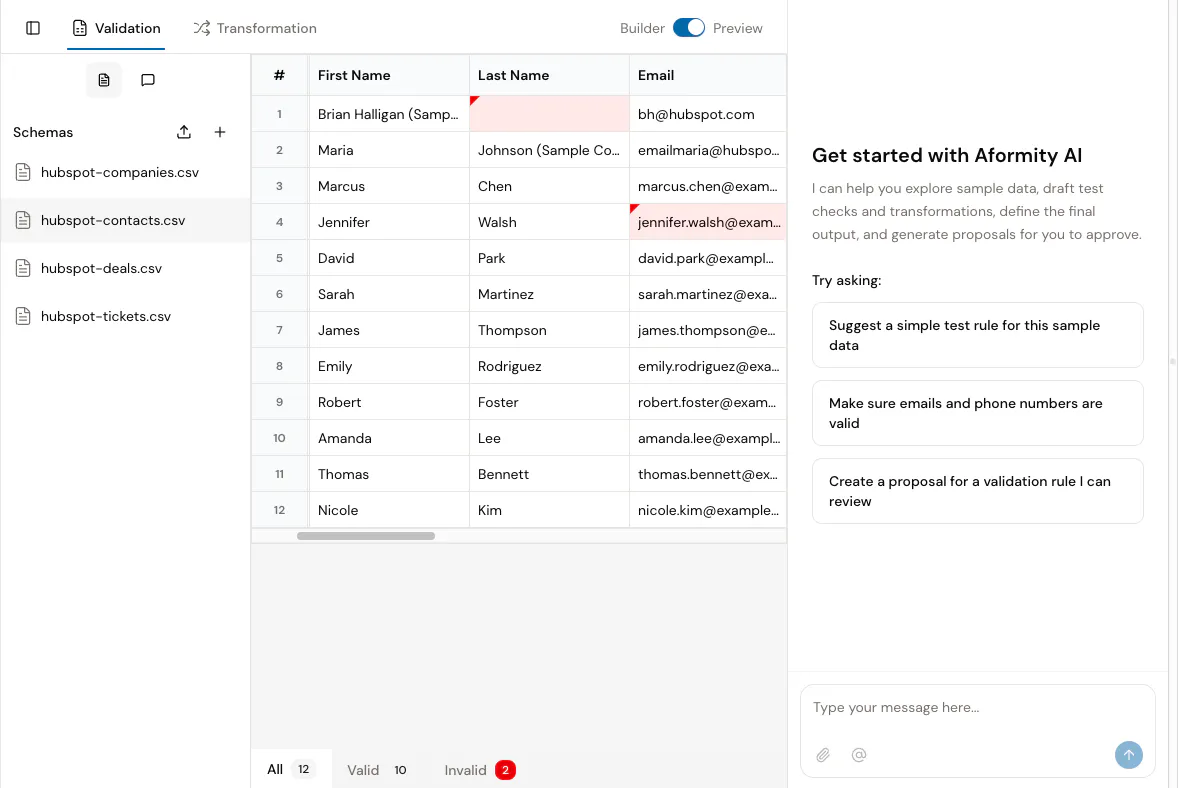1178x788 pixels.
Task: Toggle the sidebar panel icon
Action: (x=33, y=28)
